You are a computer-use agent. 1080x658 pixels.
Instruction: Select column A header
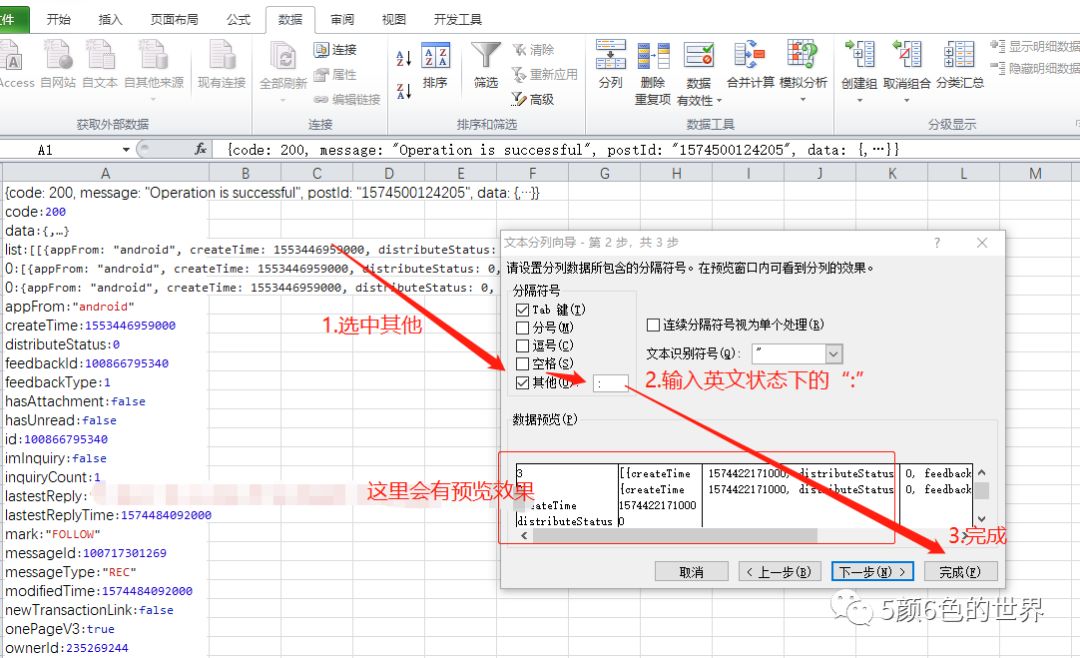pyautogui.click(x=105, y=174)
